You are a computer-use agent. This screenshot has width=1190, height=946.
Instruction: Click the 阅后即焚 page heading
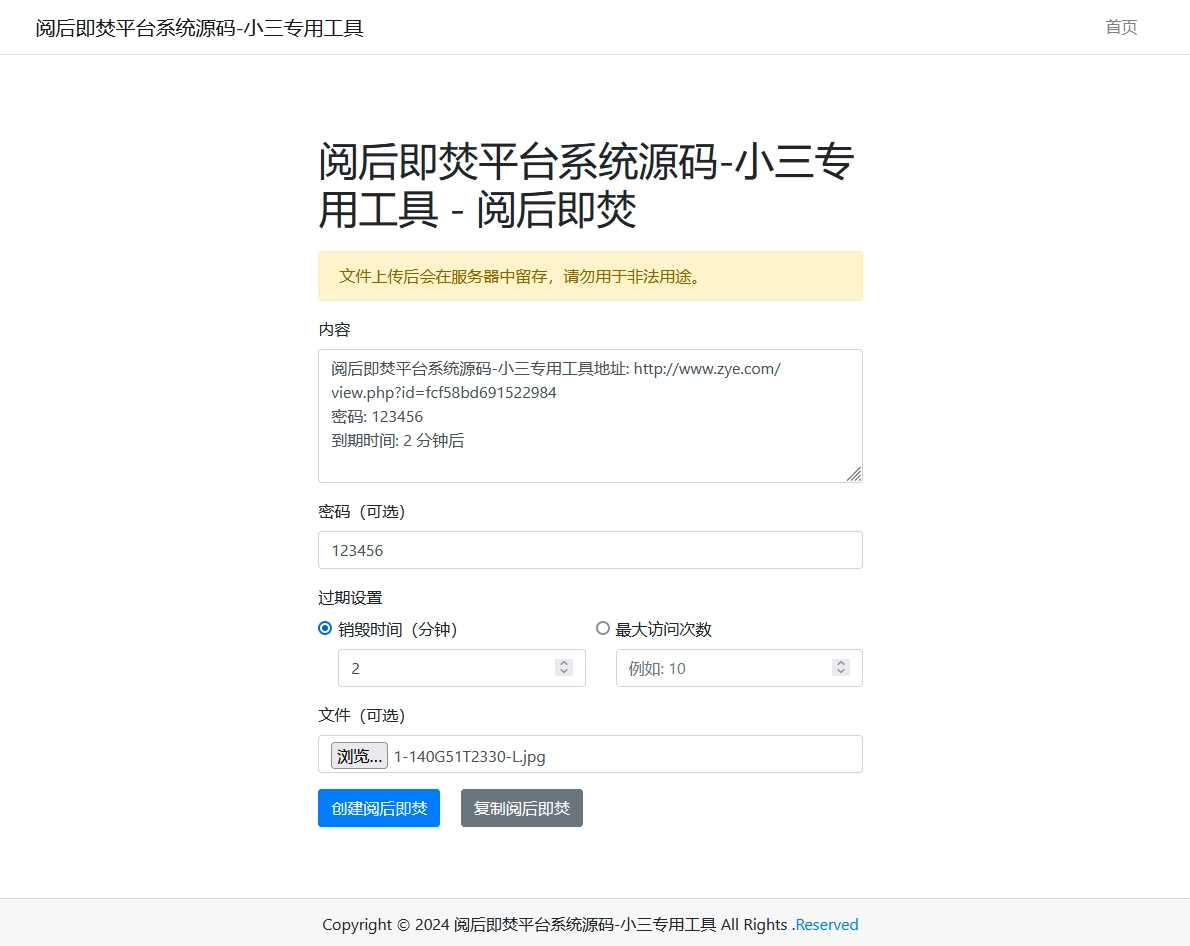coord(590,185)
